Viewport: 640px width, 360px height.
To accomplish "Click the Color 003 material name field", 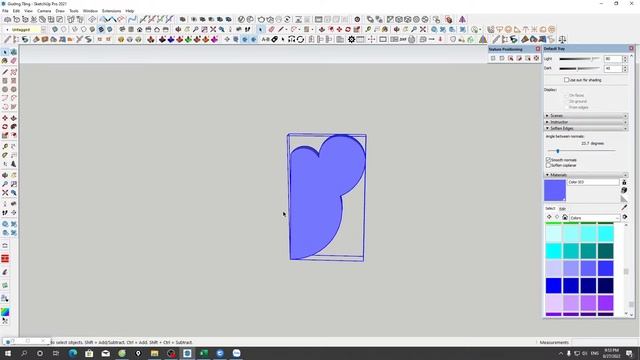I will [593, 182].
